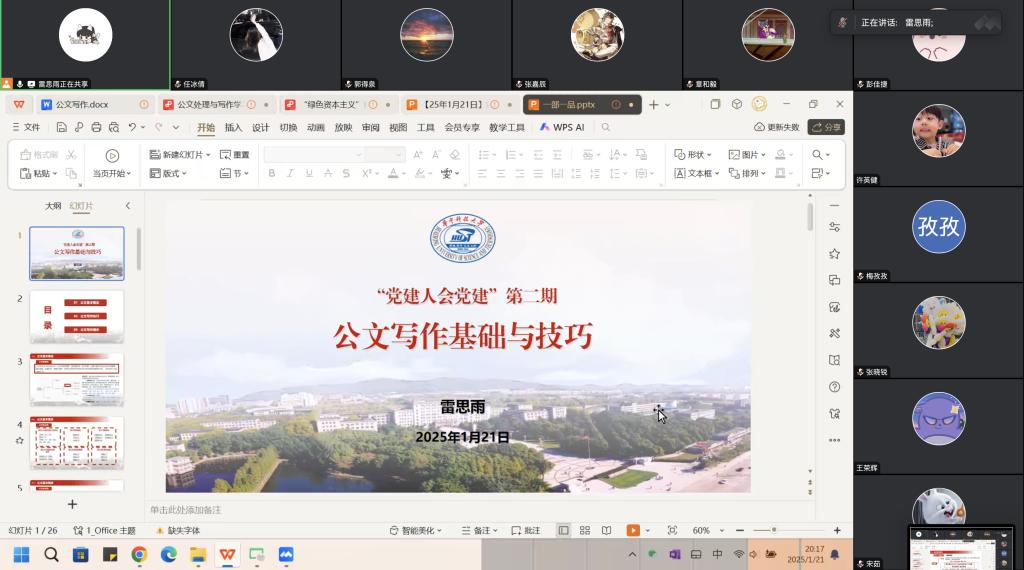Click the fit-slide-to-window icon
The image size is (1024, 570).
click(672, 530)
